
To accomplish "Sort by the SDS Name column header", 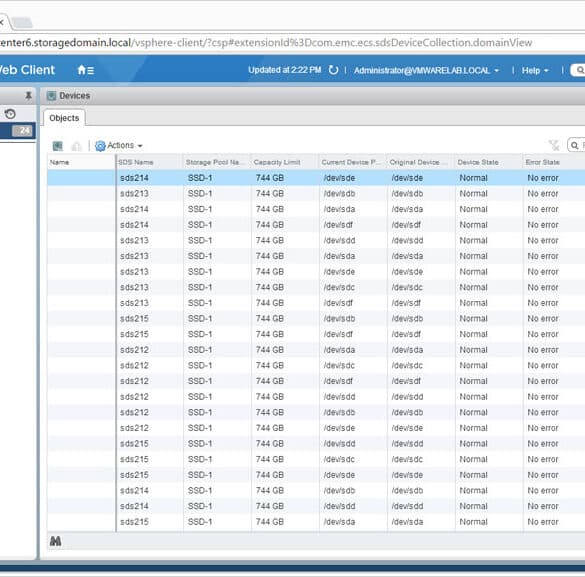I will (150, 162).
